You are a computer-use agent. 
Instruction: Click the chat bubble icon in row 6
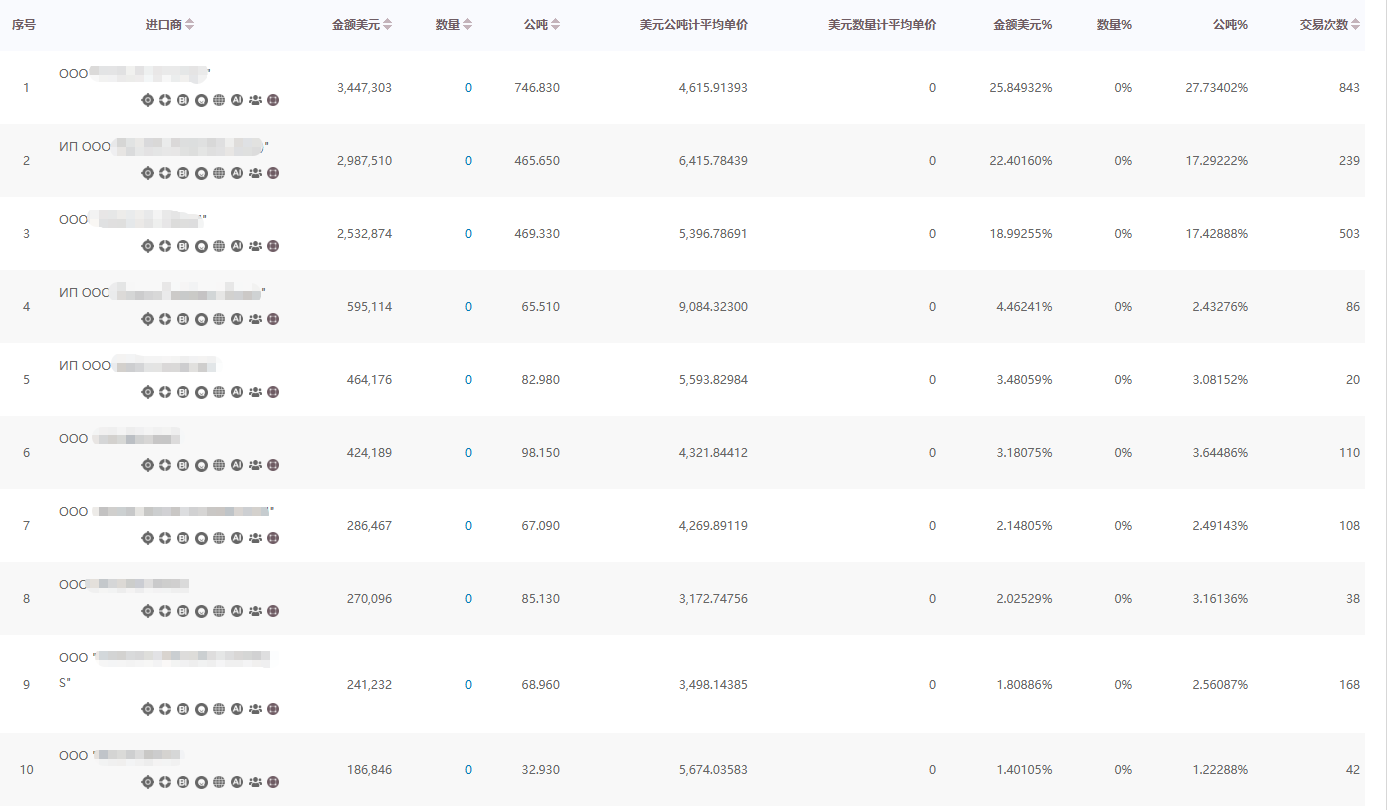(201, 465)
